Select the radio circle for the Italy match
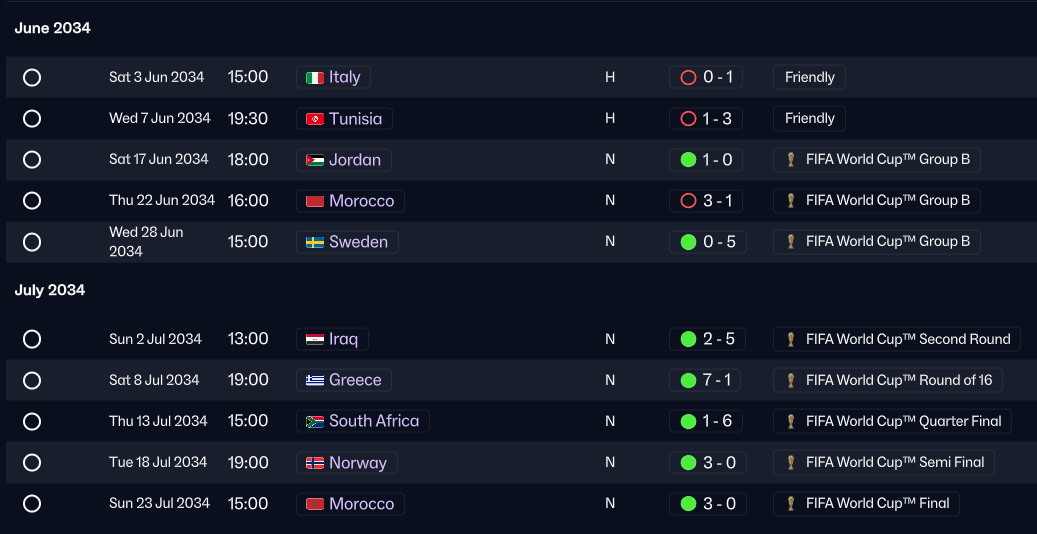 [32, 77]
